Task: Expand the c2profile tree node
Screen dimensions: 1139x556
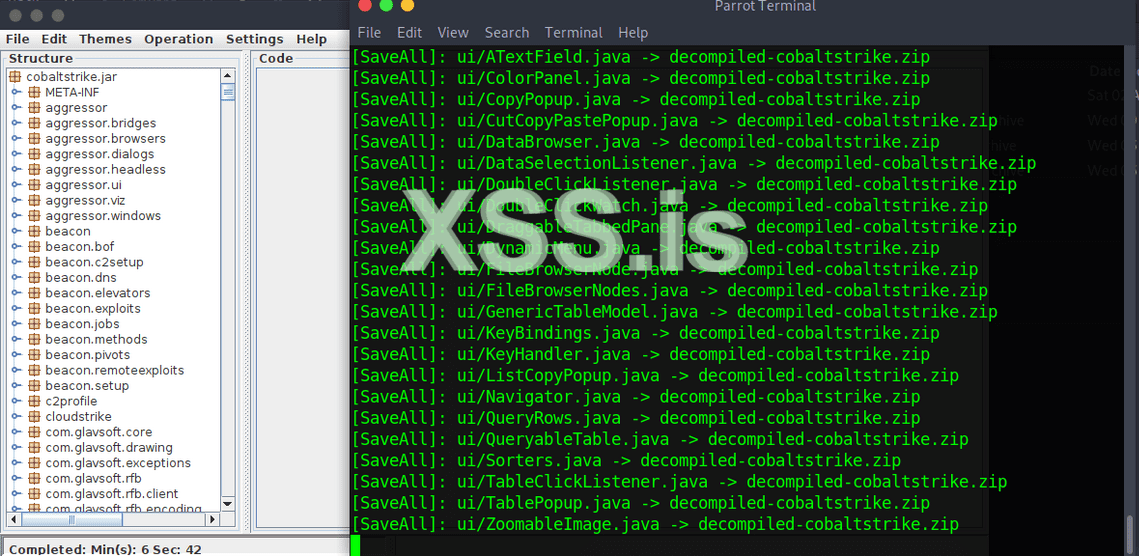Action: (15, 401)
